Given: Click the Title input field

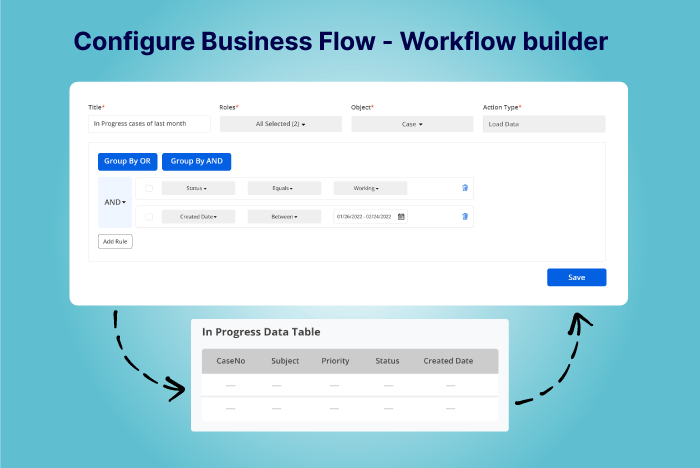Looking at the screenshot, I should (x=149, y=124).
